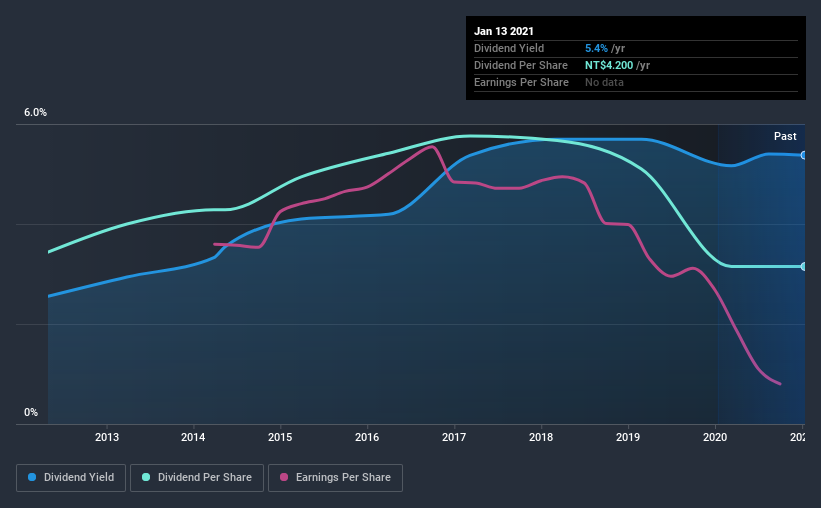Click the Jan 13 2021 tooltip date
The image size is (821, 508).
[x=504, y=31]
